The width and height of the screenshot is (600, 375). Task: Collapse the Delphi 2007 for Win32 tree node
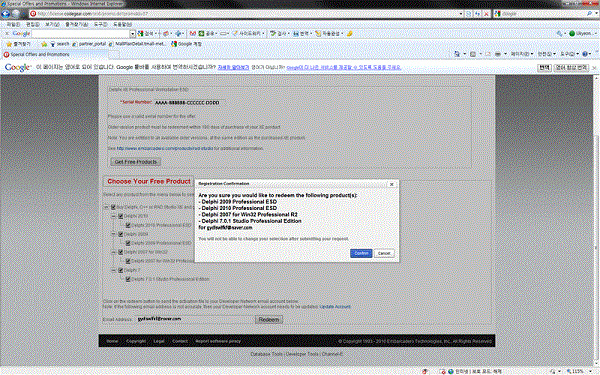(x=114, y=252)
